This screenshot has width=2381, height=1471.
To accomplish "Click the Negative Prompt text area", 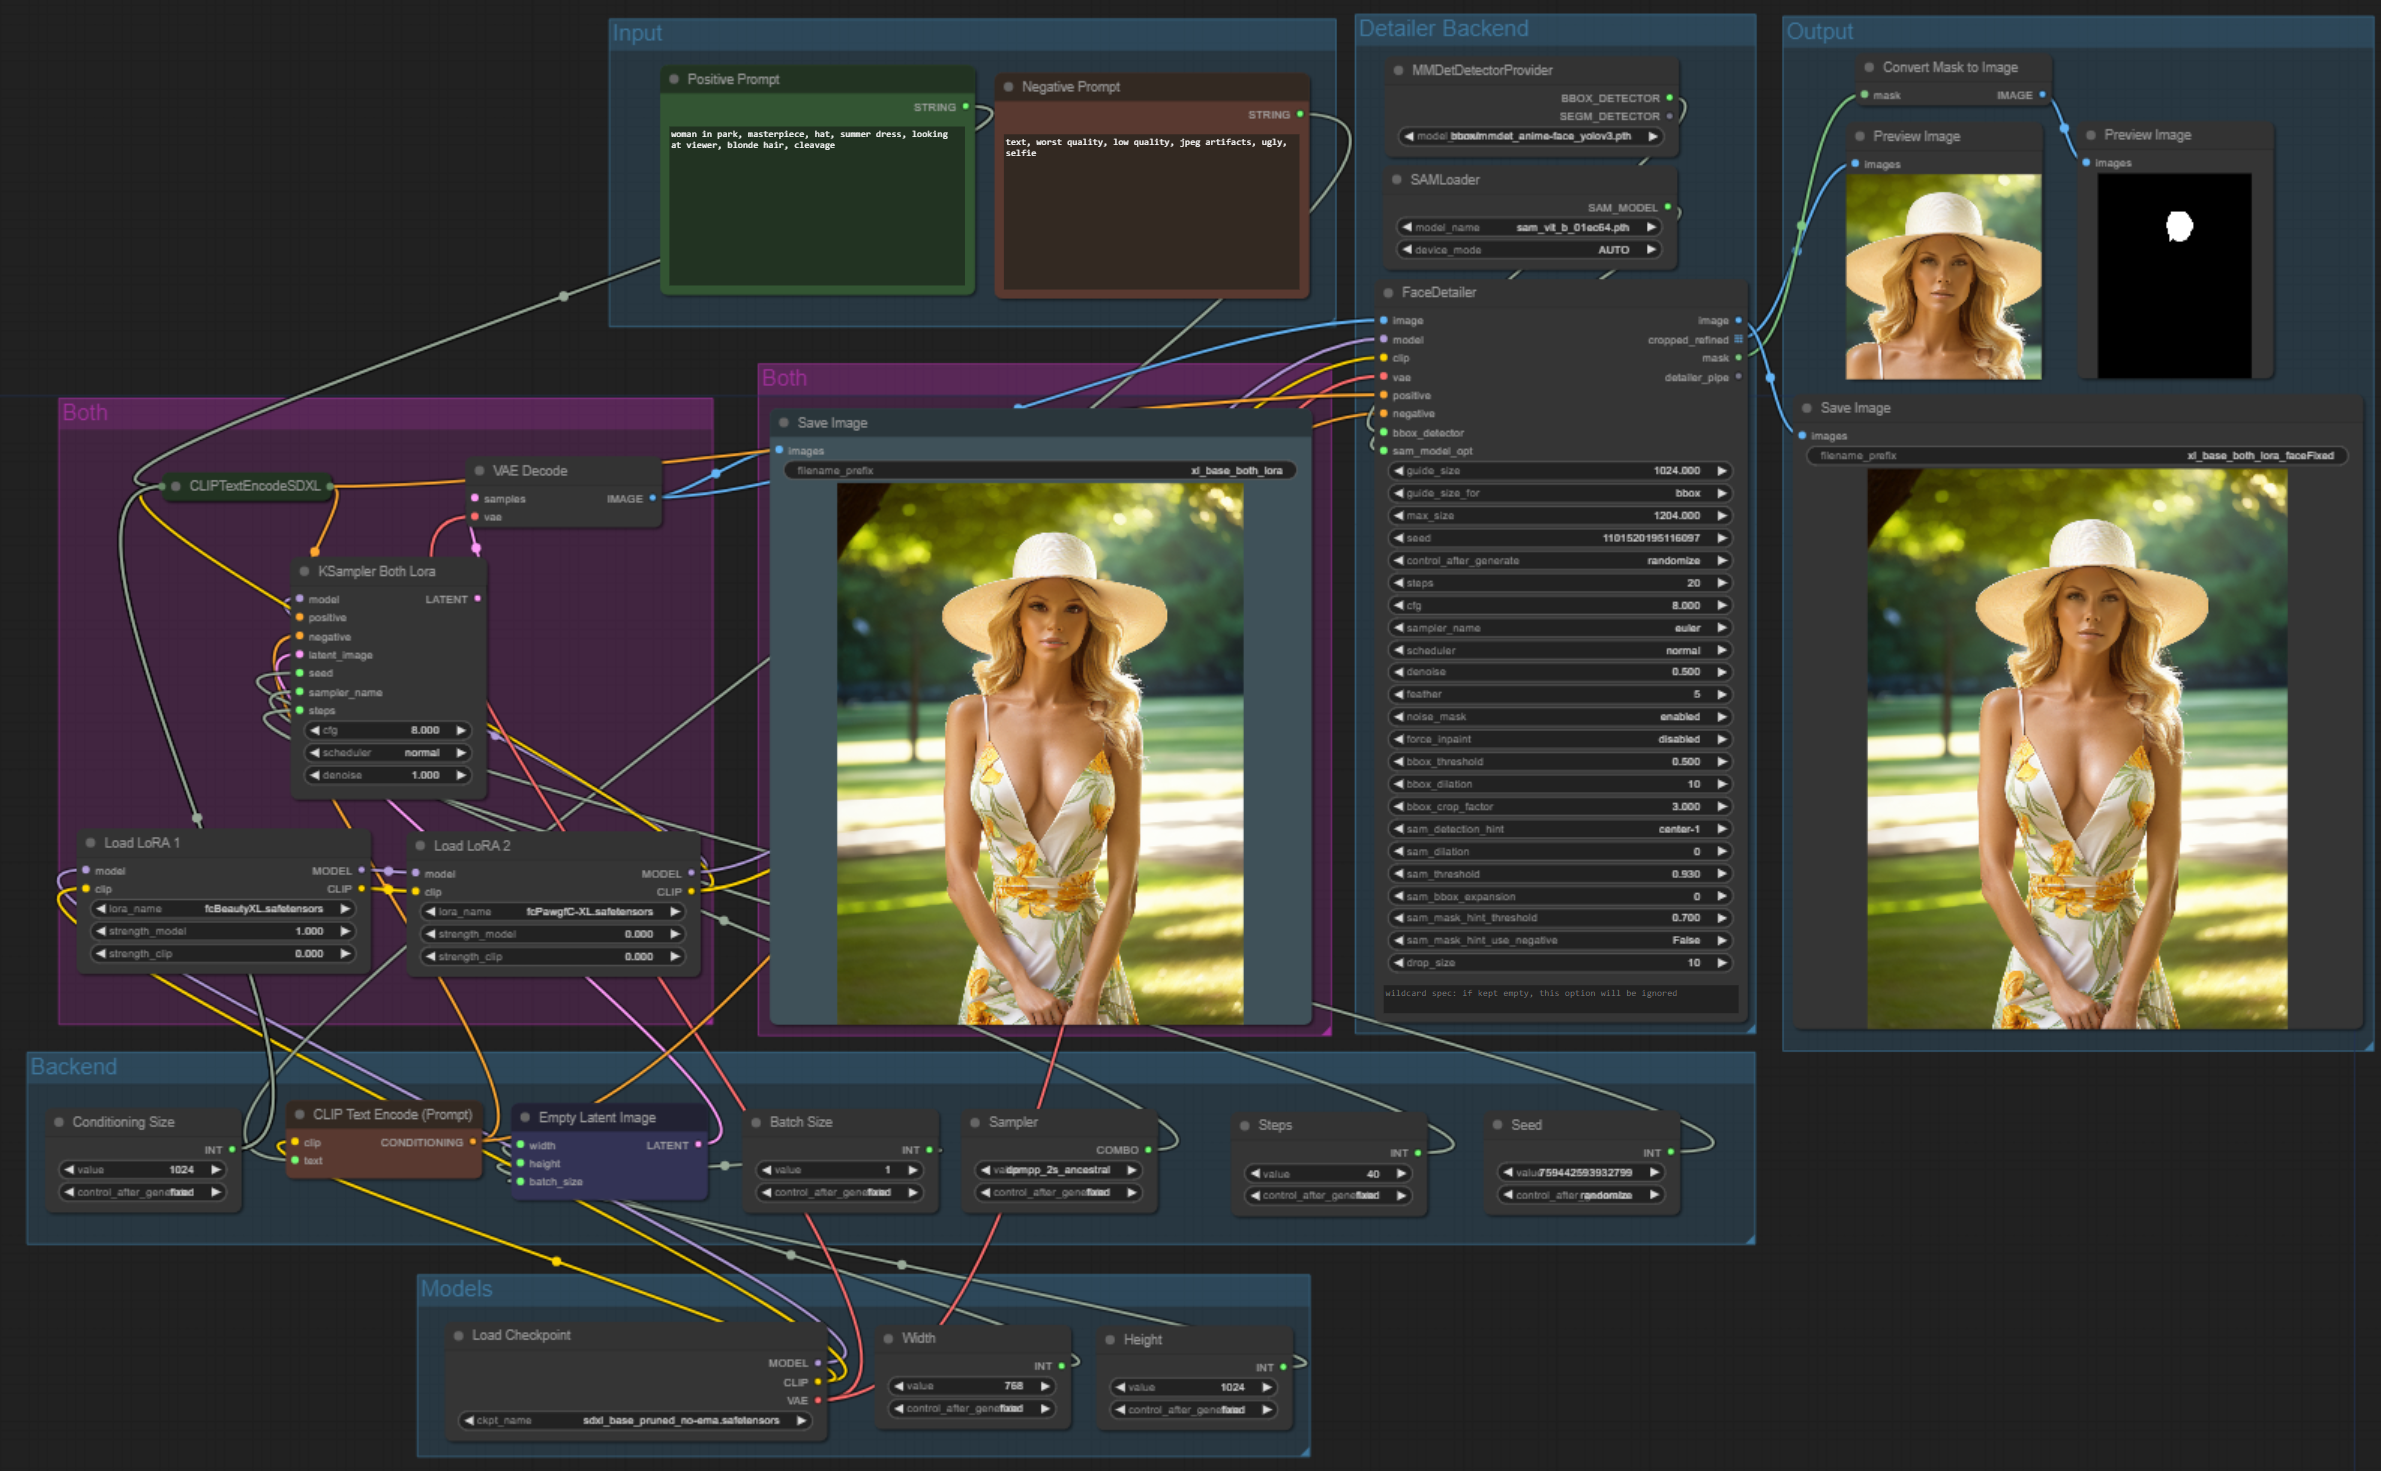I will (x=1151, y=210).
